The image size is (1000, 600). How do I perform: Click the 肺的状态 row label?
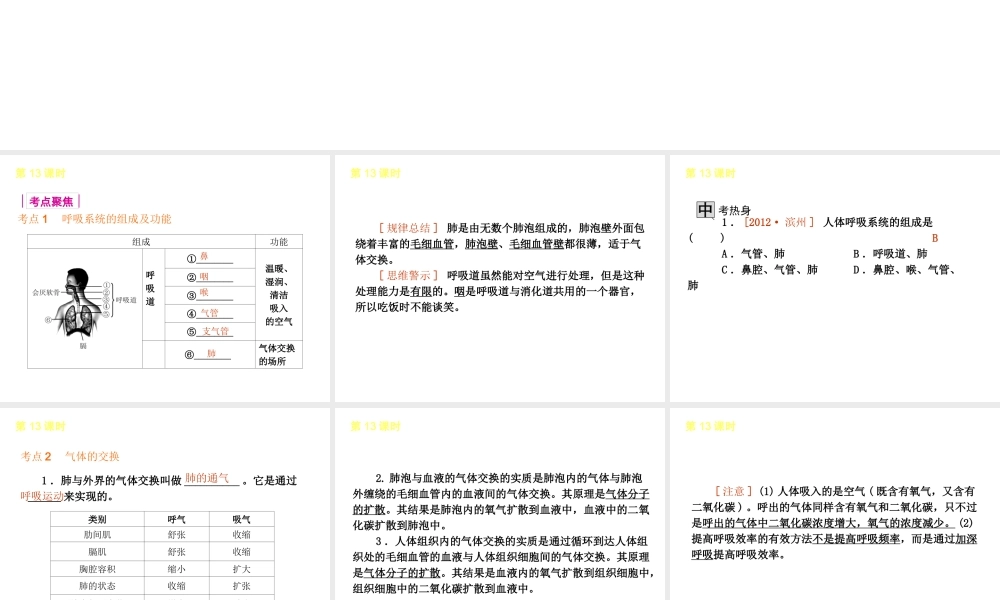[x=98, y=585]
